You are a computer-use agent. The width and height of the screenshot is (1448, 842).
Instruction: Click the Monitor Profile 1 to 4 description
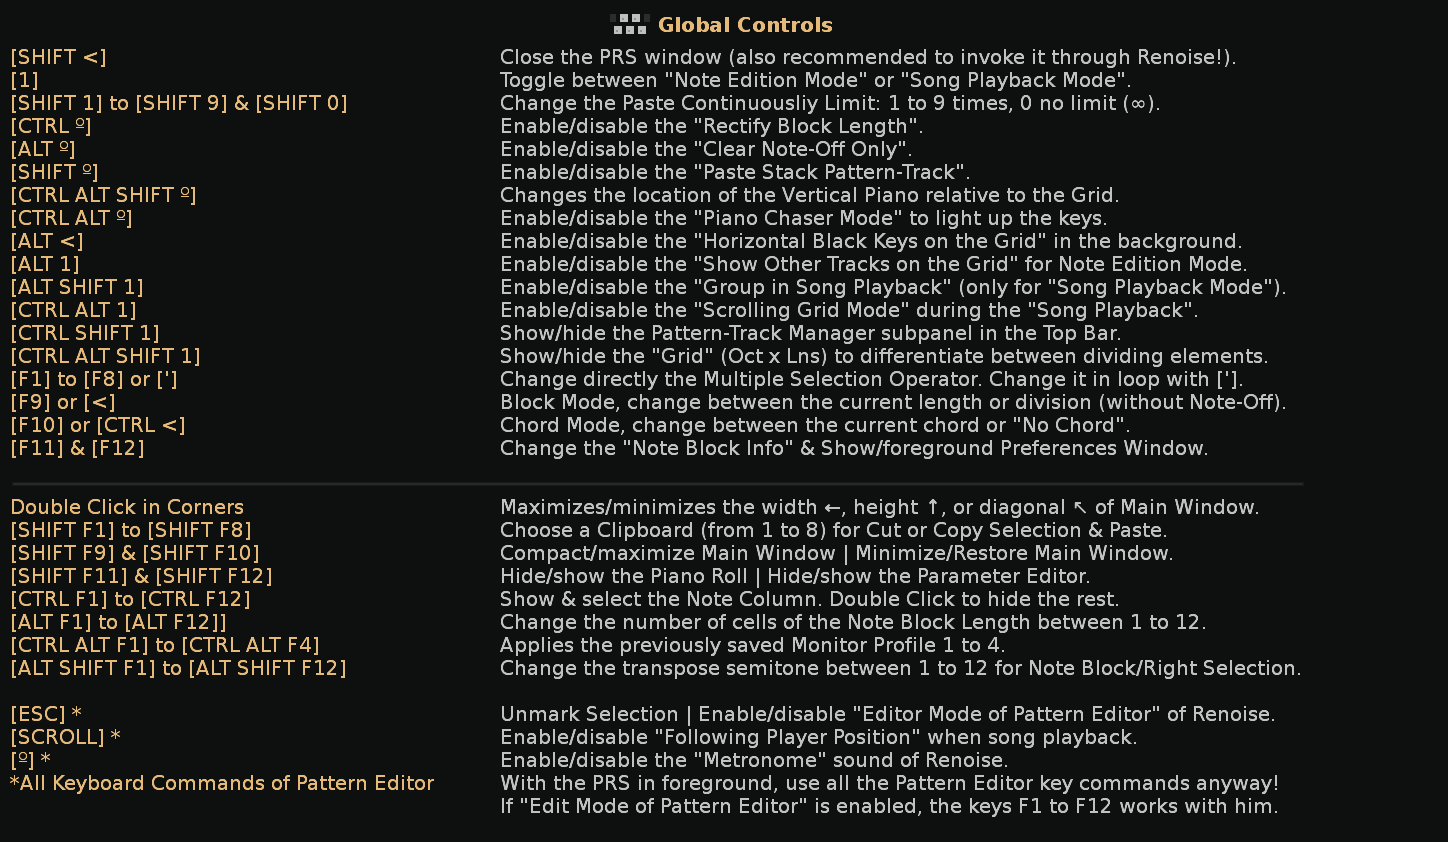tap(752, 645)
